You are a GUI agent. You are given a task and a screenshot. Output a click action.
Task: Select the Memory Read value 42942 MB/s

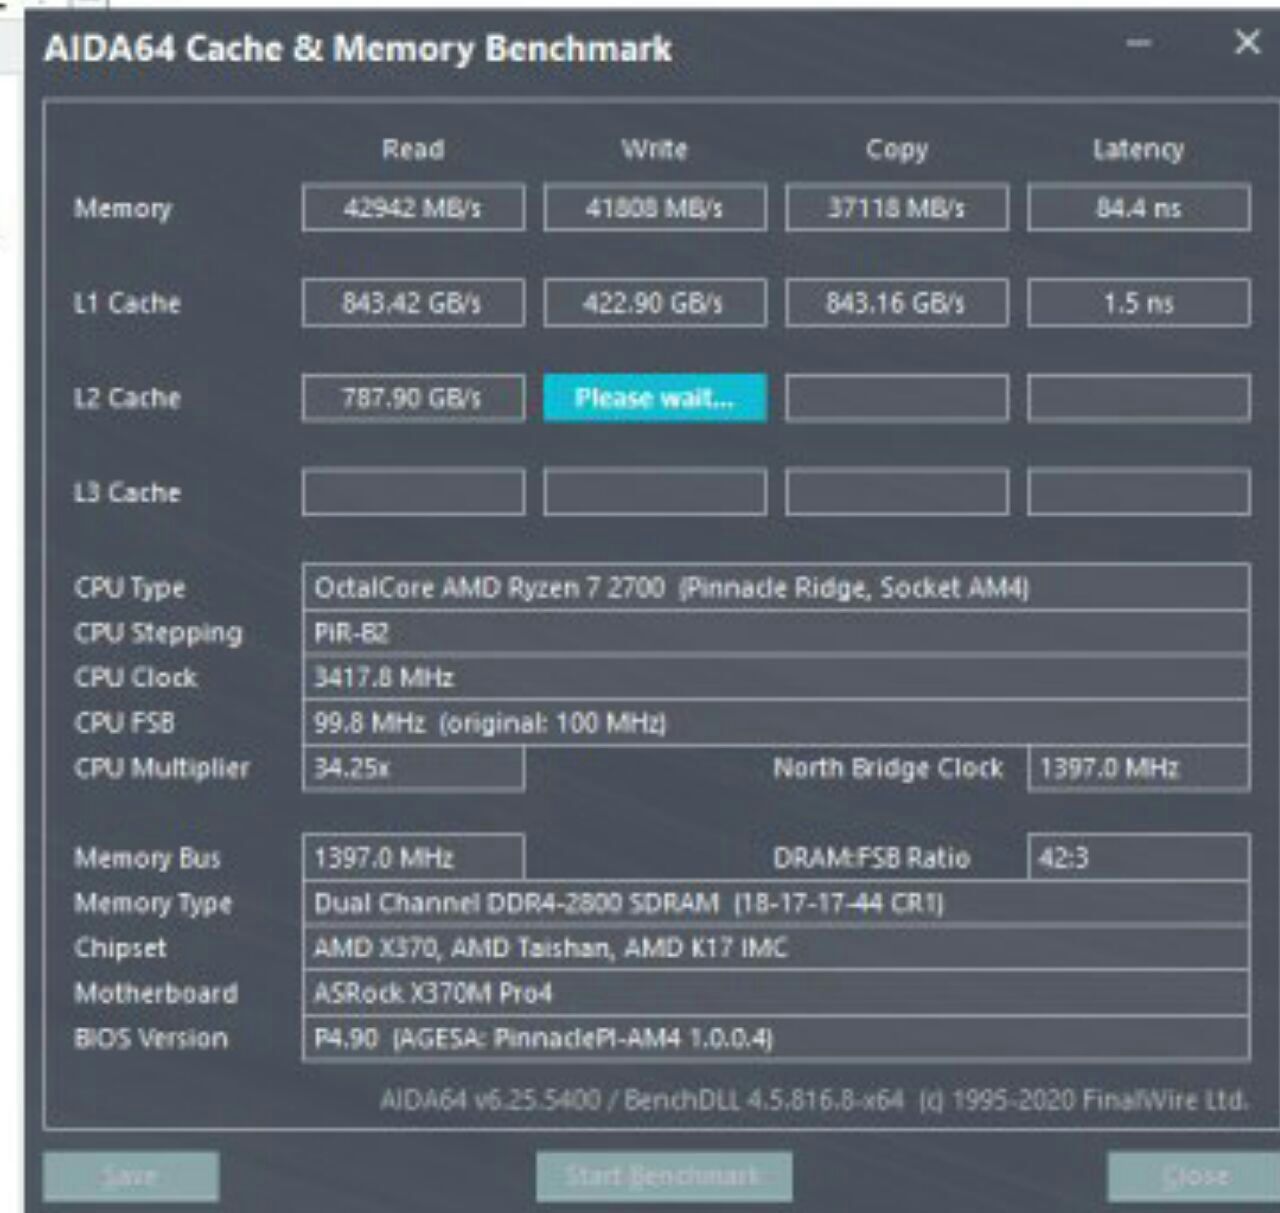413,208
